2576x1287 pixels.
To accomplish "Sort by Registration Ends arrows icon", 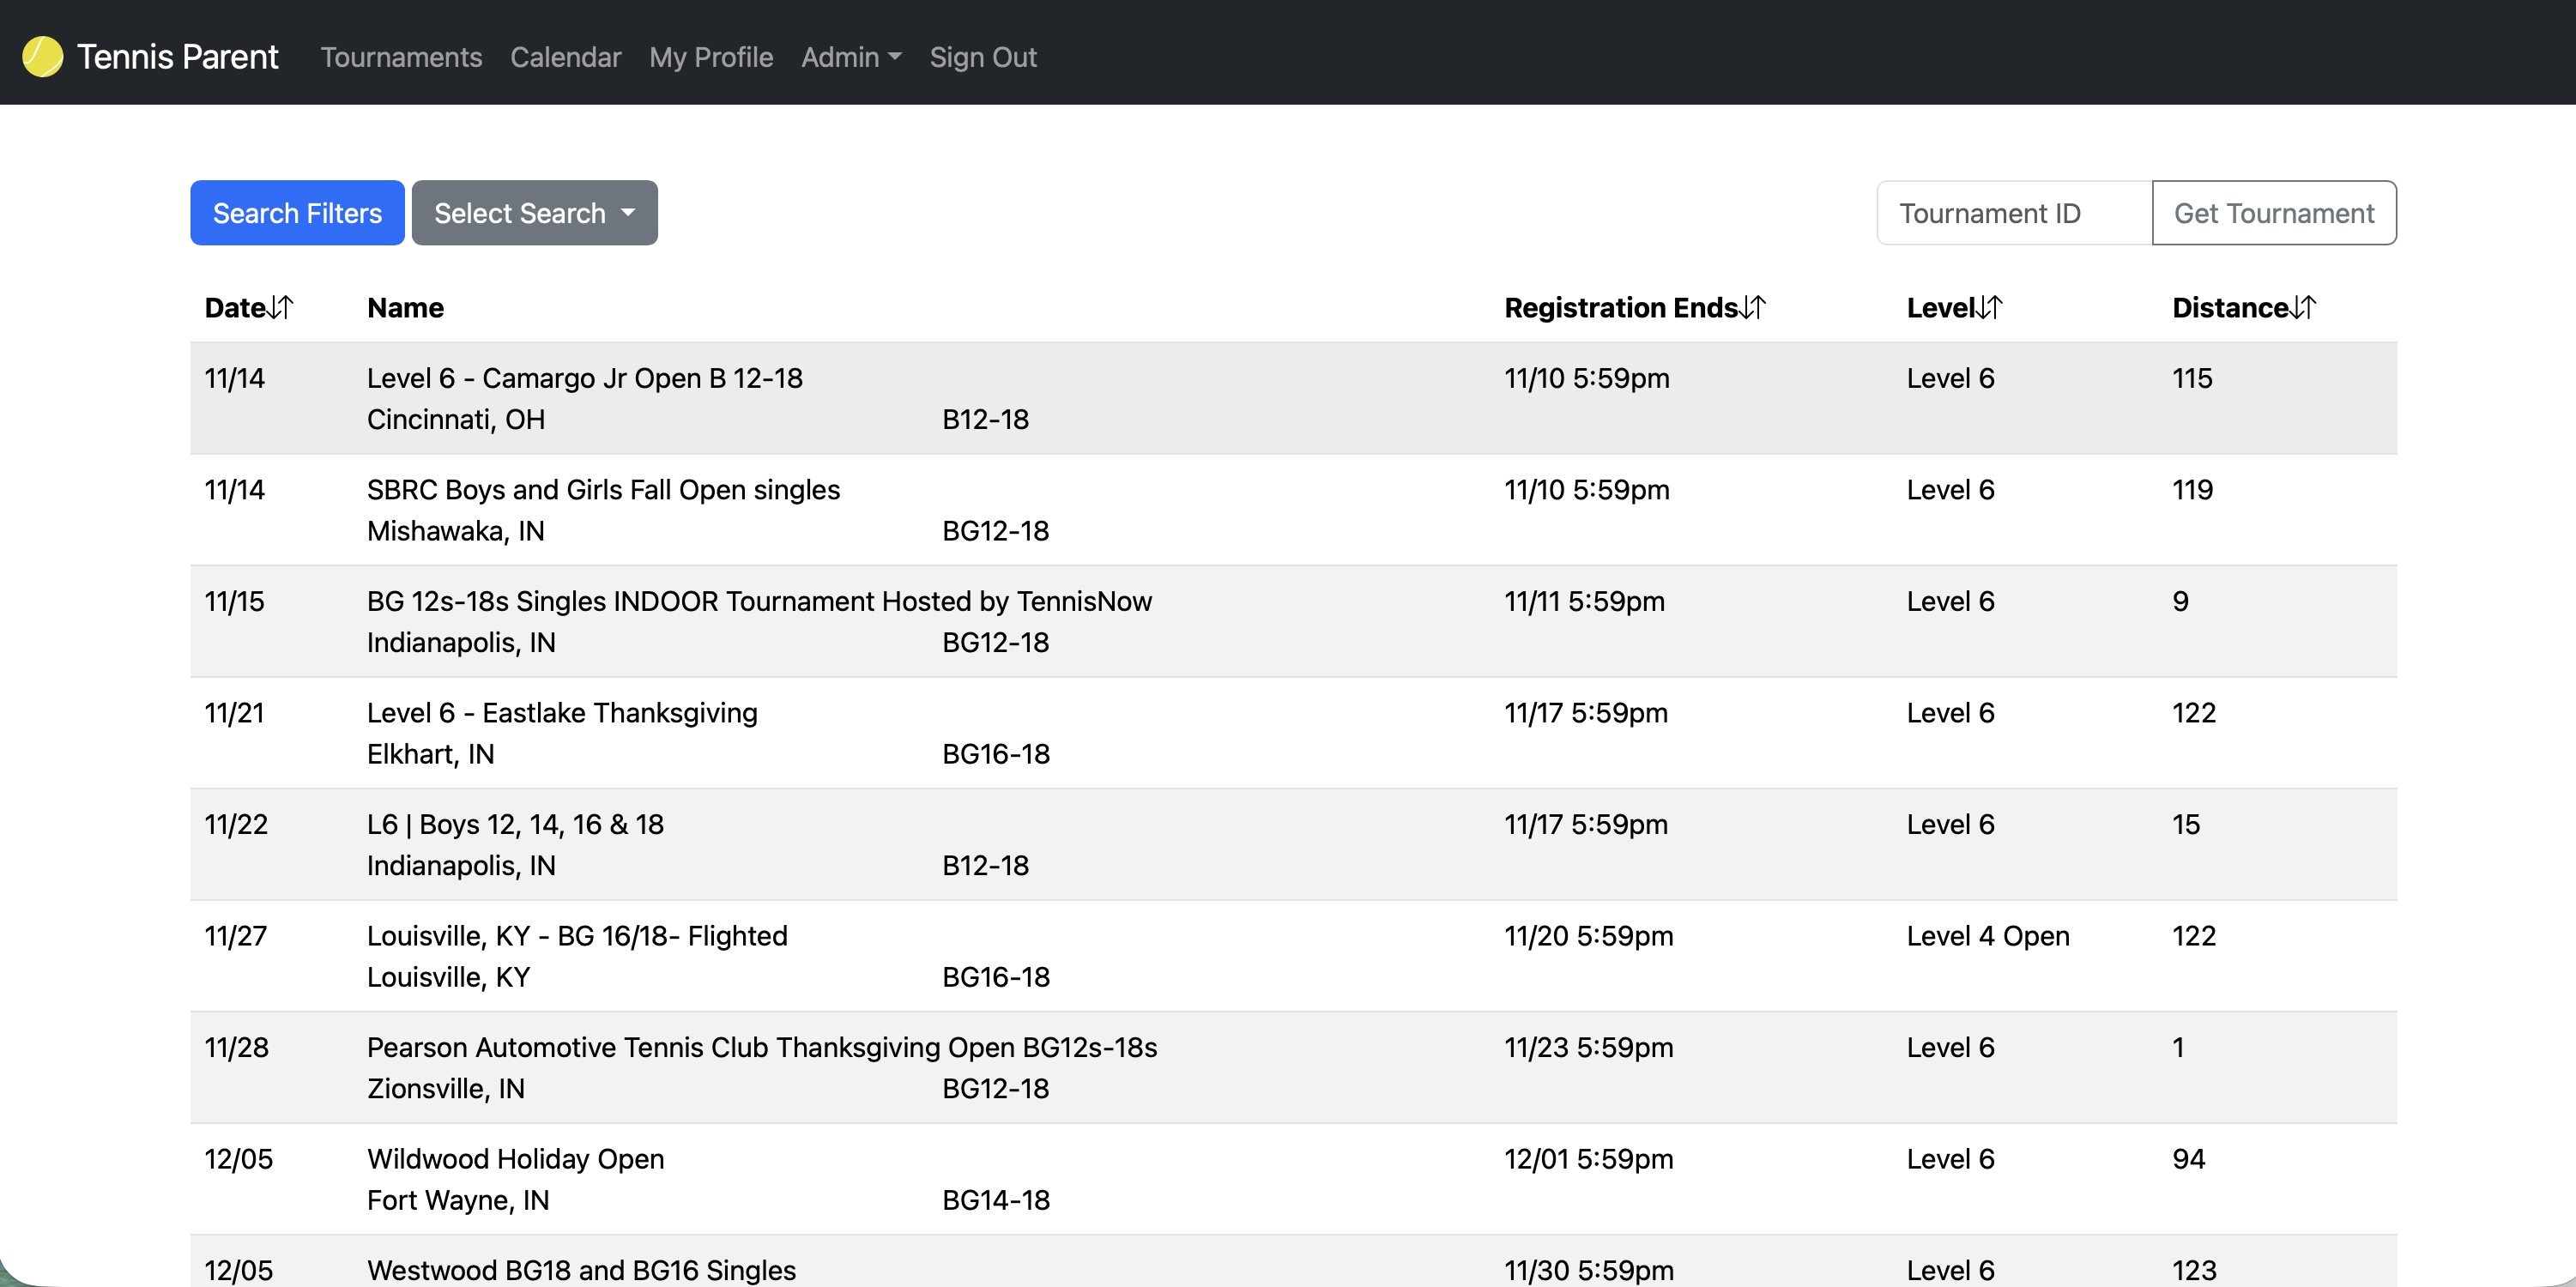I will 1753,307.
